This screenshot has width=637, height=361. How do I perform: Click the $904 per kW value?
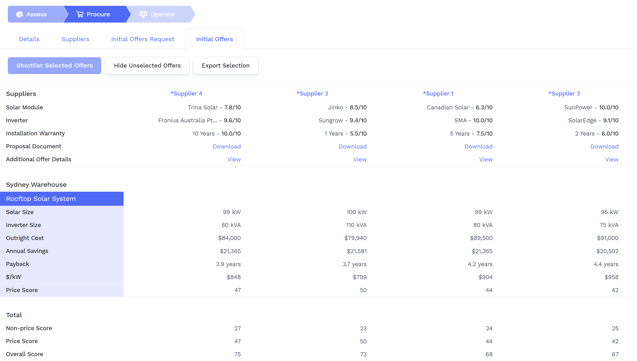[485, 277]
